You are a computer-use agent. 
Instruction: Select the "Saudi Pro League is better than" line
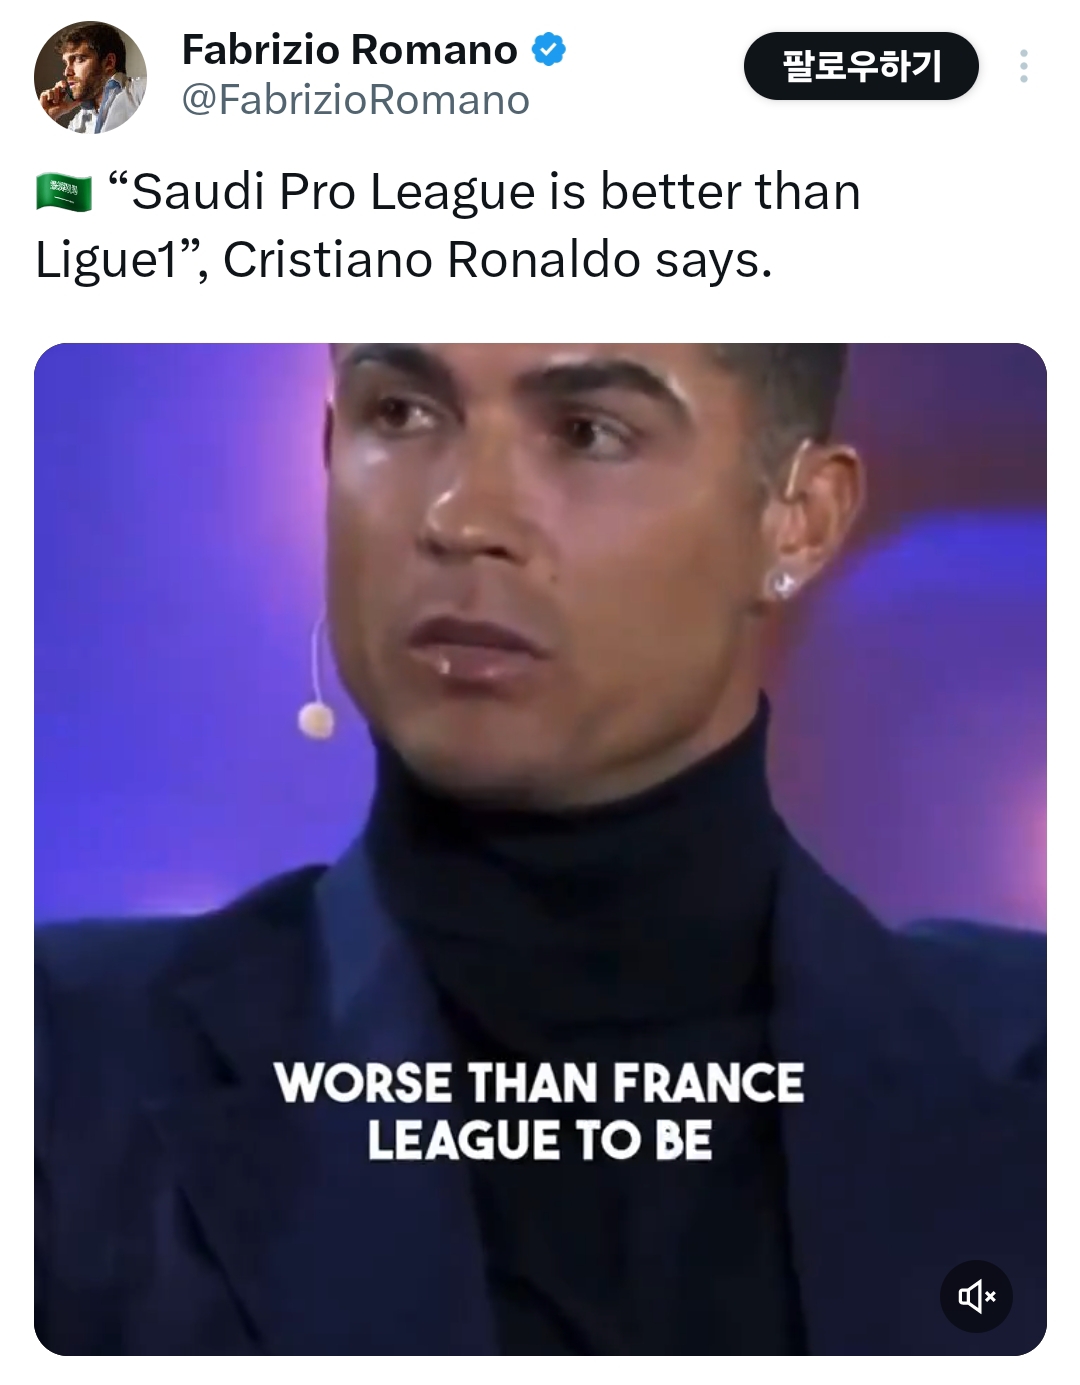484,192
